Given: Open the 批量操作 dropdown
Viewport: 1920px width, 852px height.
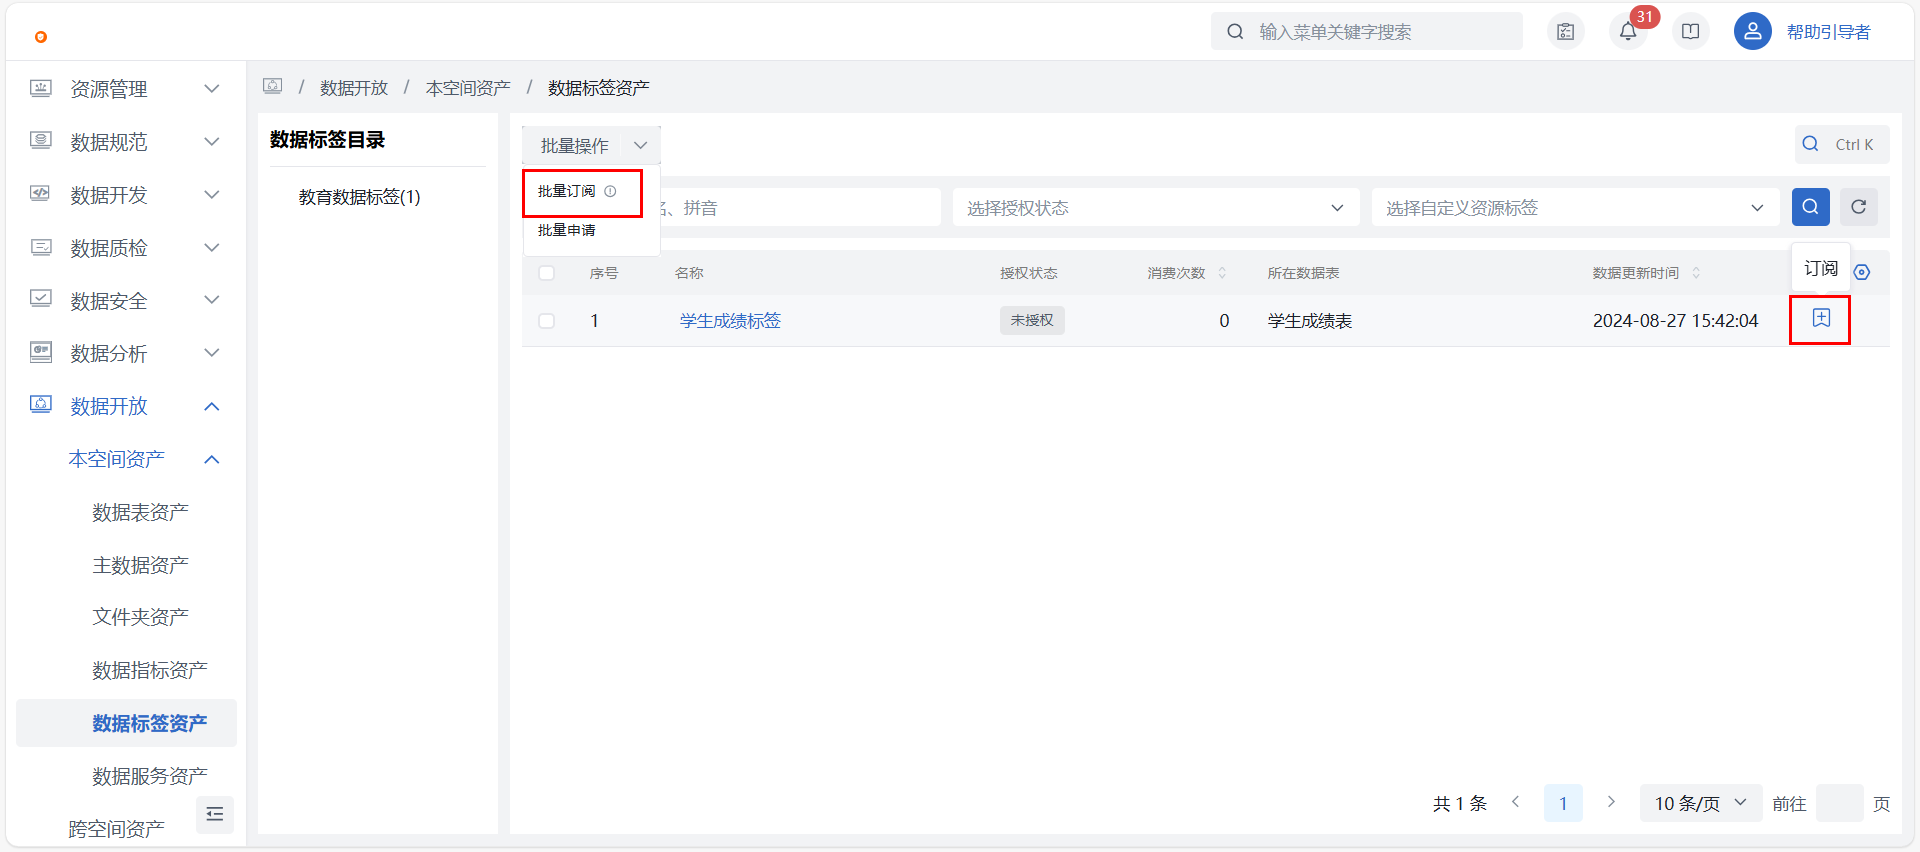Looking at the screenshot, I should pyautogui.click(x=591, y=146).
